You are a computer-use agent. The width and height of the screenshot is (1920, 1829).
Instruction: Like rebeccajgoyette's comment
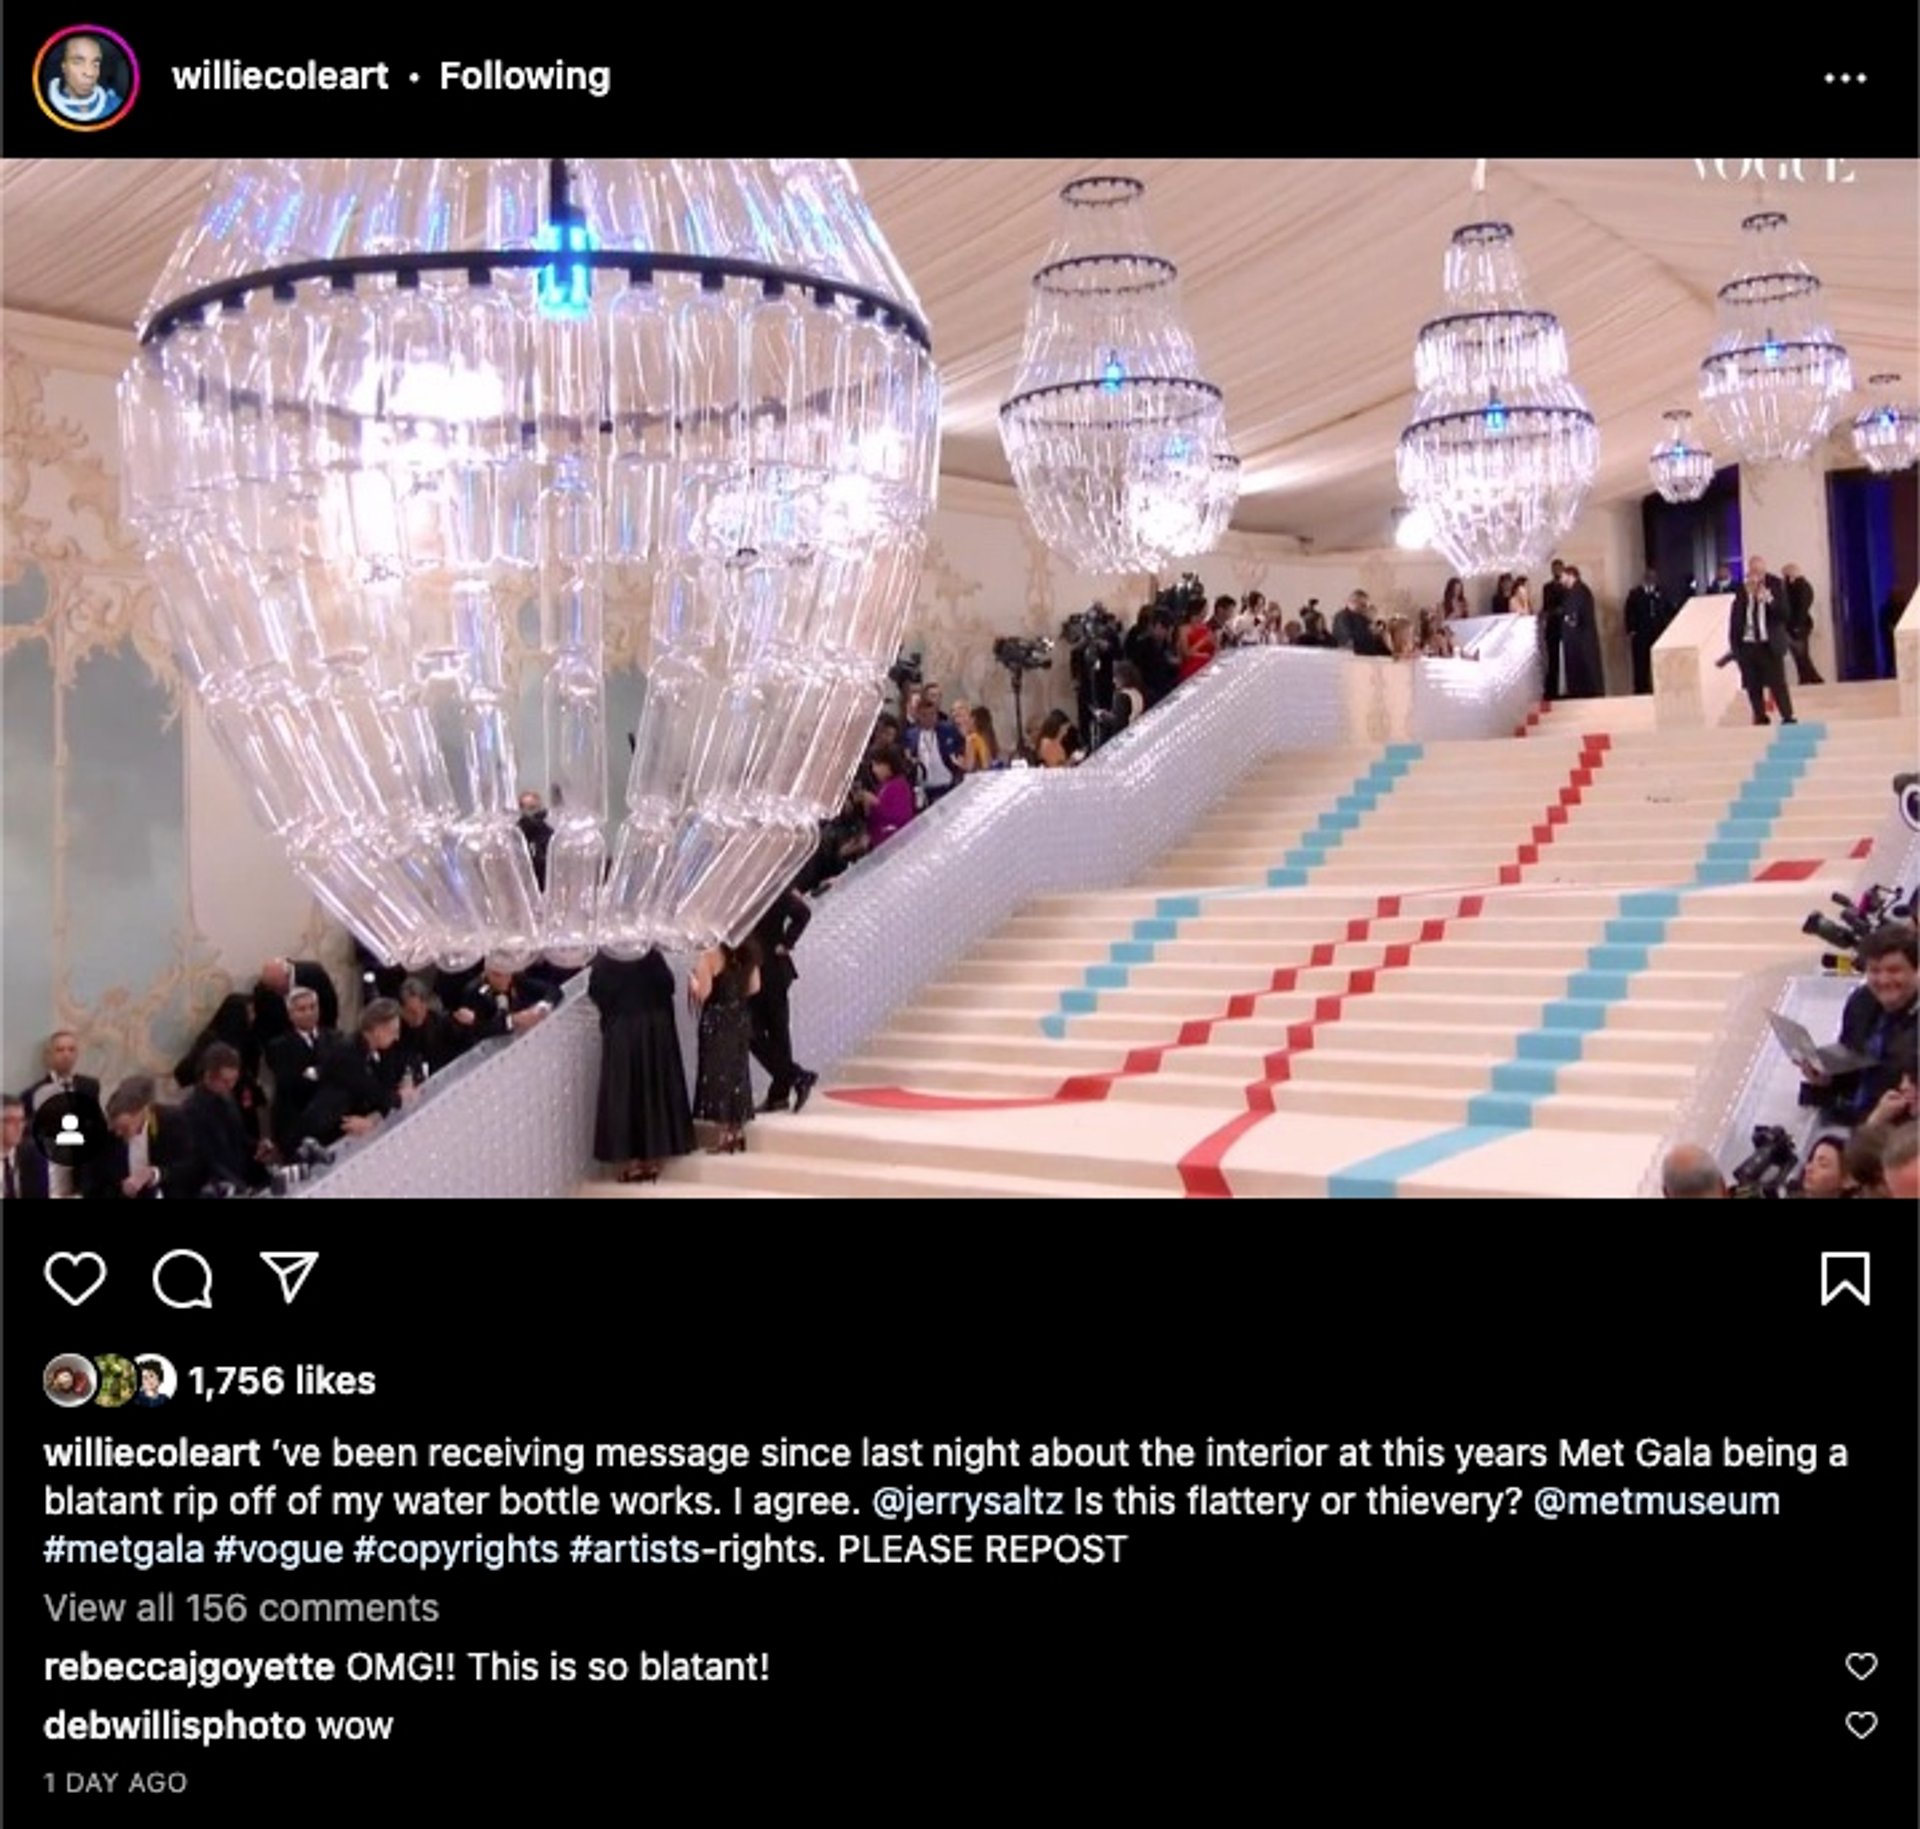[1860, 1667]
